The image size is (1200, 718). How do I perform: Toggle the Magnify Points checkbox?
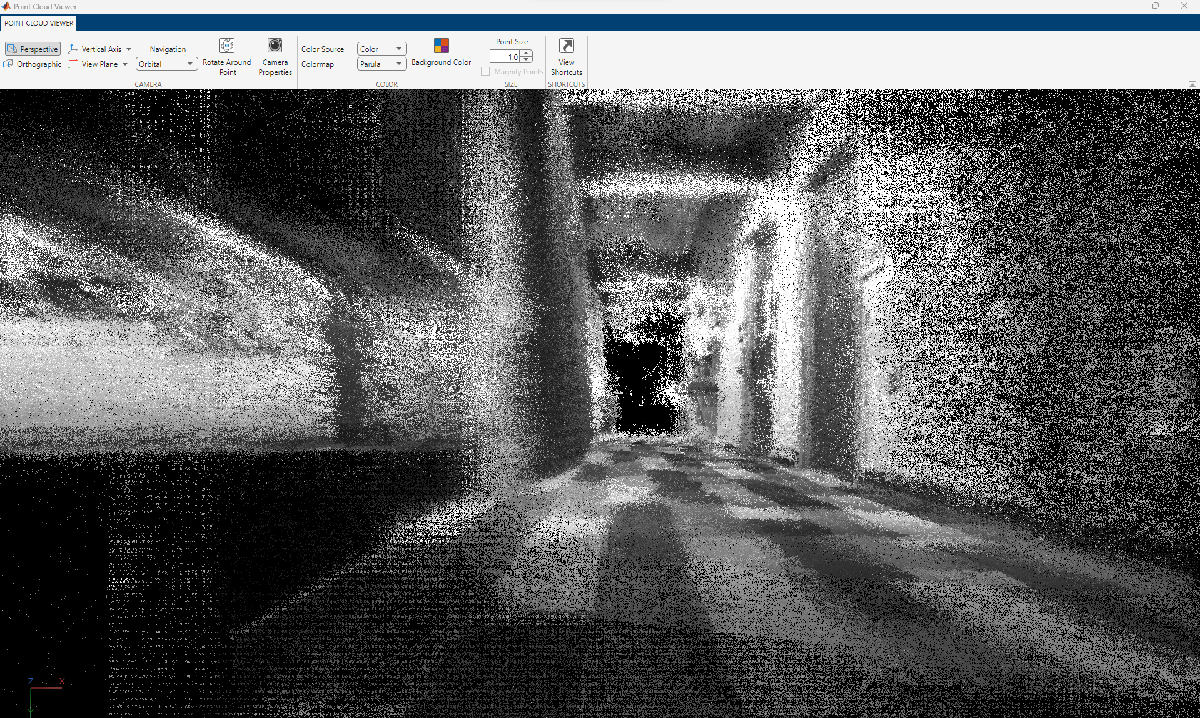486,72
